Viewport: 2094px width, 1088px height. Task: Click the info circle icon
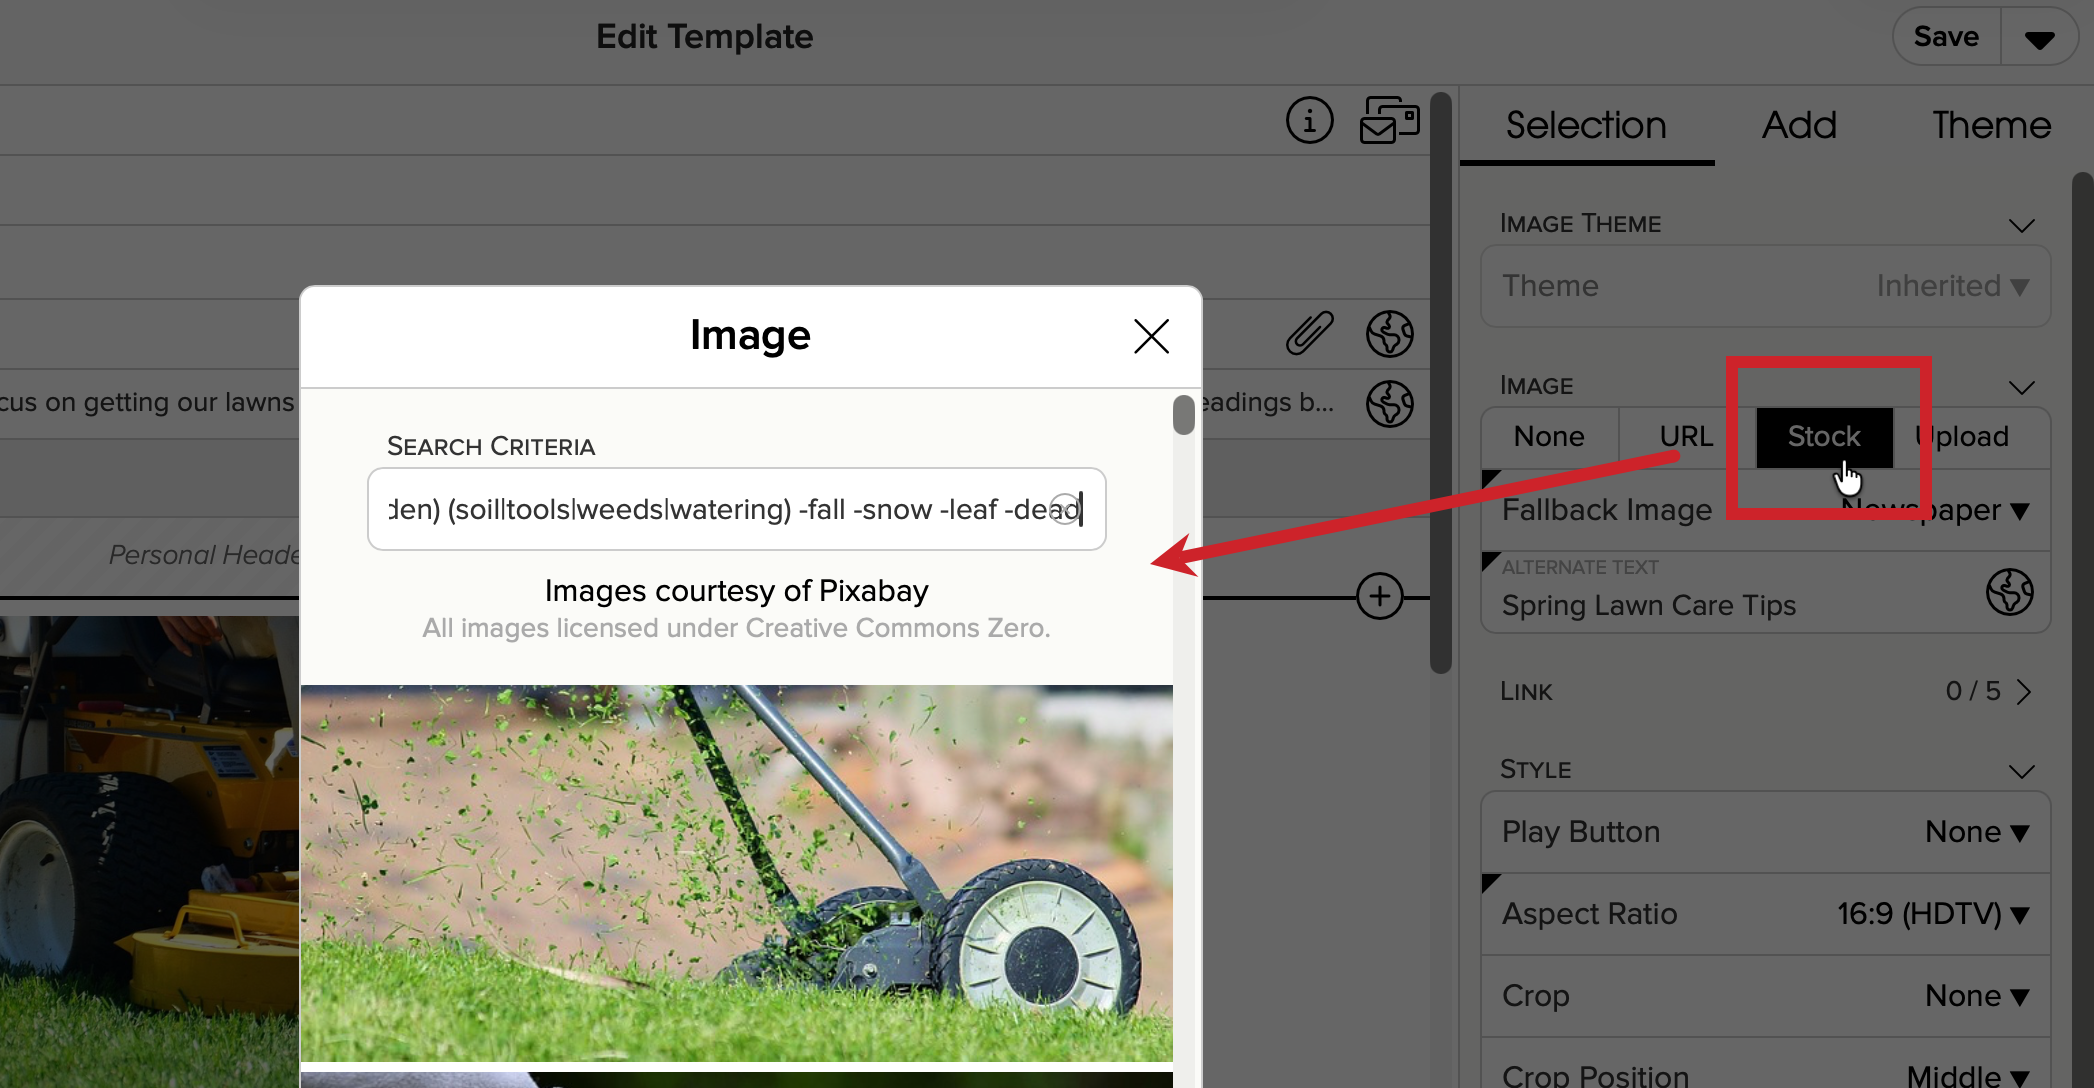(1309, 121)
